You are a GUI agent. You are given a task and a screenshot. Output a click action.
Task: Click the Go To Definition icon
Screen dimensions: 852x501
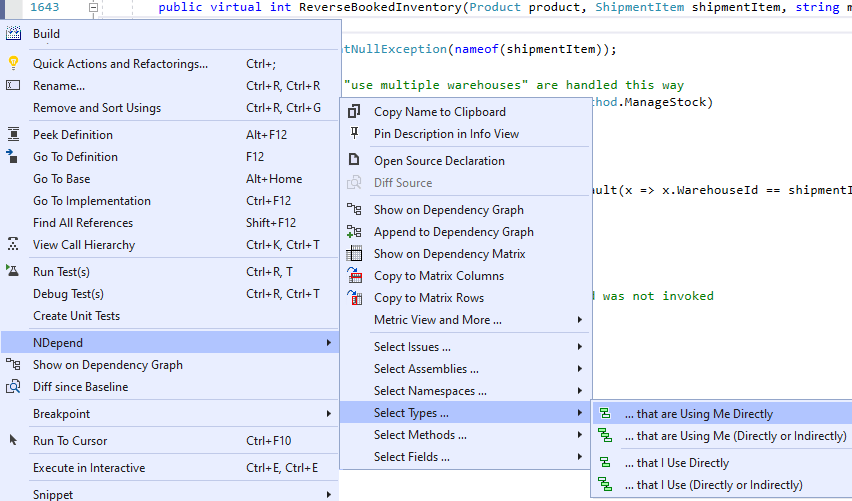pyautogui.click(x=12, y=156)
